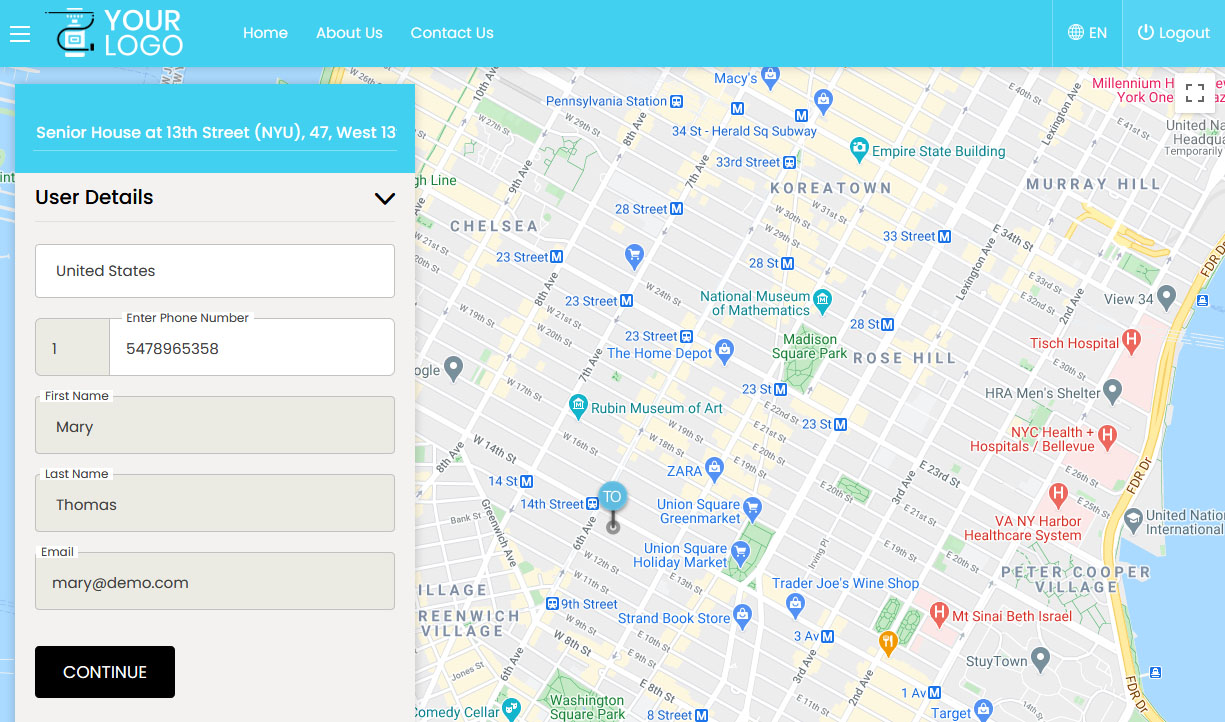Viewport: 1225px width, 722px height.
Task: Open the EN language selector
Action: tap(1087, 33)
